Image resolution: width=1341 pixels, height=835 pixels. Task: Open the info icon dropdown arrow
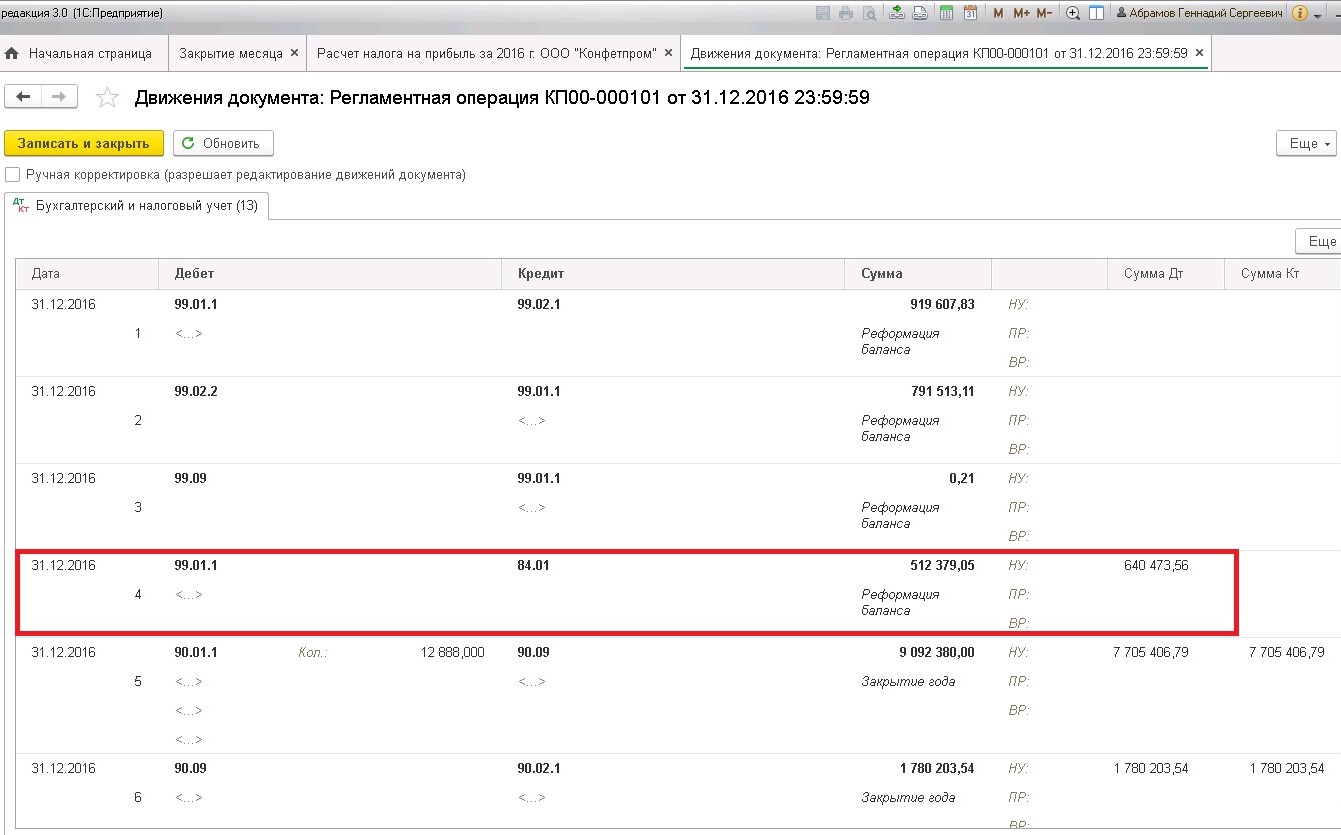[1318, 15]
